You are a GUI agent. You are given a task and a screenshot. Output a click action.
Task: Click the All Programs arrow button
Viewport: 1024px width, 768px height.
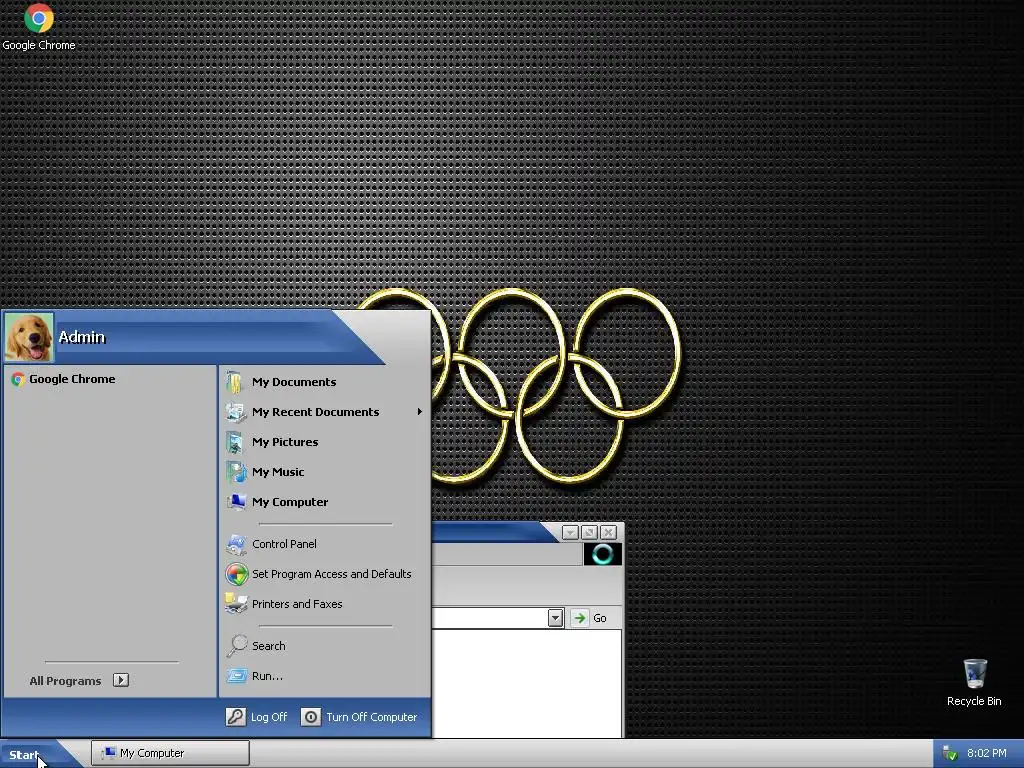(121, 680)
